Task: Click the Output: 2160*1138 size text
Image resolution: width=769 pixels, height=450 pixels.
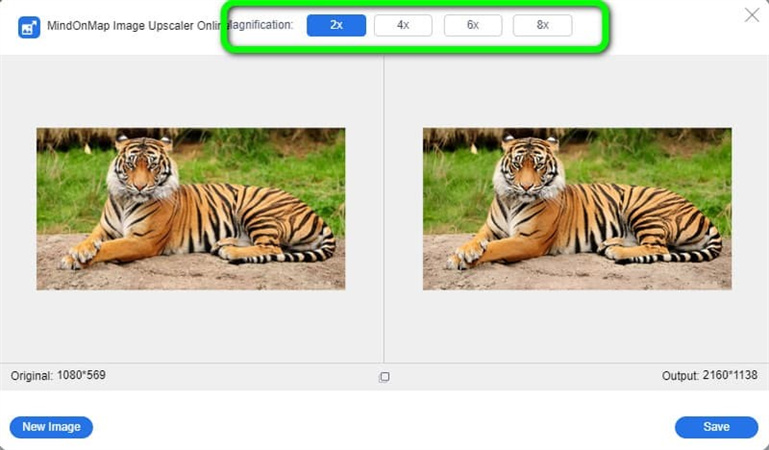Action: coord(710,375)
